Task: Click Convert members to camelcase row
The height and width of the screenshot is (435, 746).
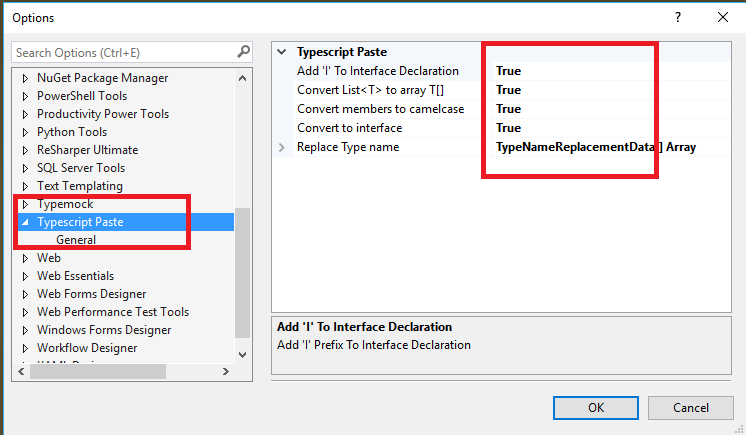Action: (501, 109)
